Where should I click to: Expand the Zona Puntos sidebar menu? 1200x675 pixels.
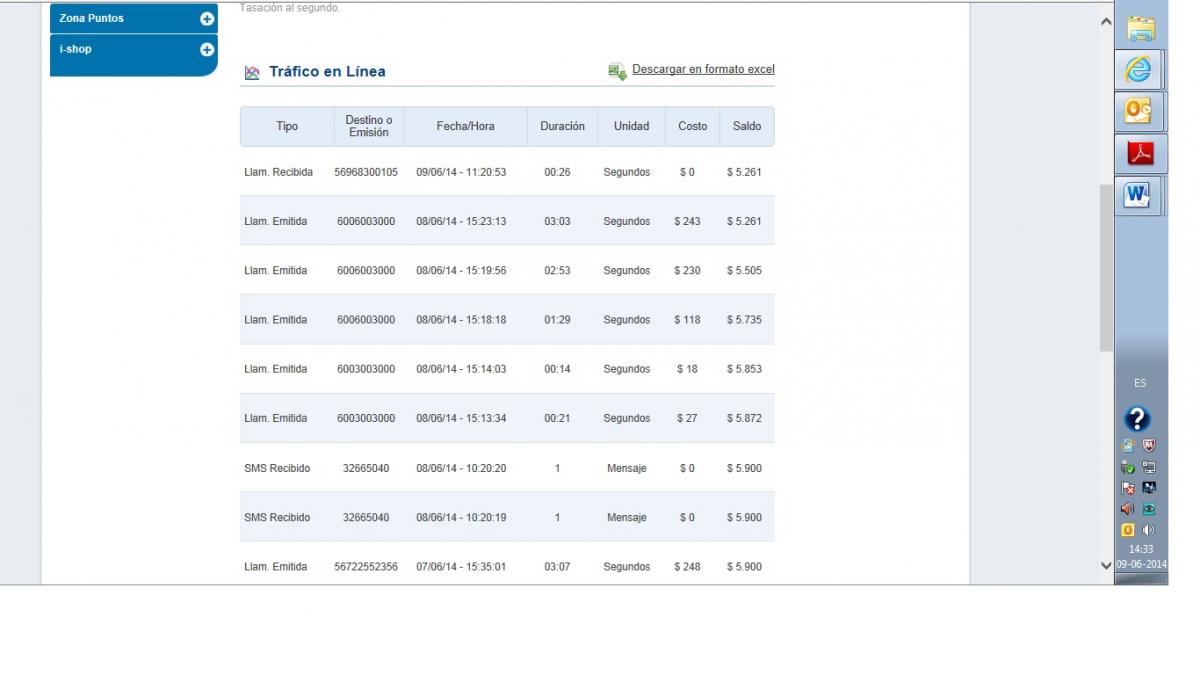[207, 18]
